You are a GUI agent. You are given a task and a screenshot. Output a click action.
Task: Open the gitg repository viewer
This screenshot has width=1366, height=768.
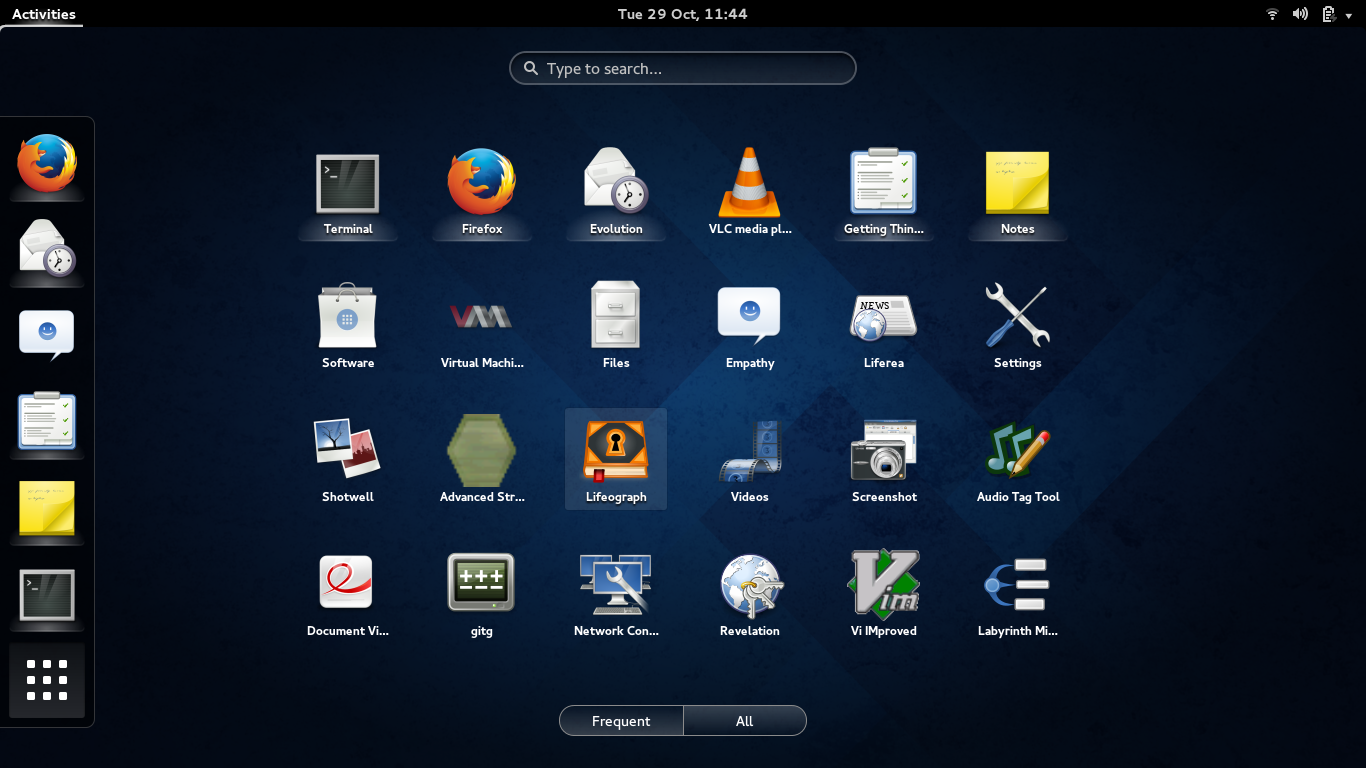(481, 584)
